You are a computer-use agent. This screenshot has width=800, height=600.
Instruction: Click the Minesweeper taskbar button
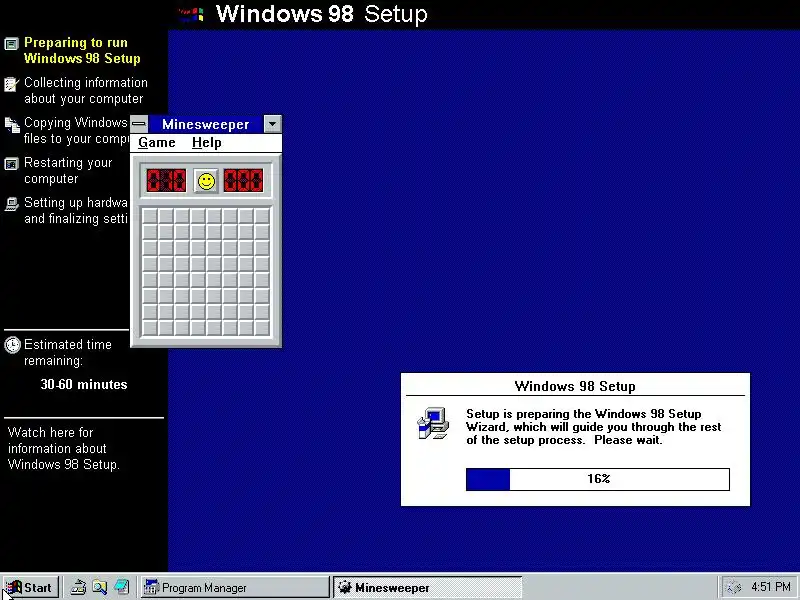[x=428, y=588]
